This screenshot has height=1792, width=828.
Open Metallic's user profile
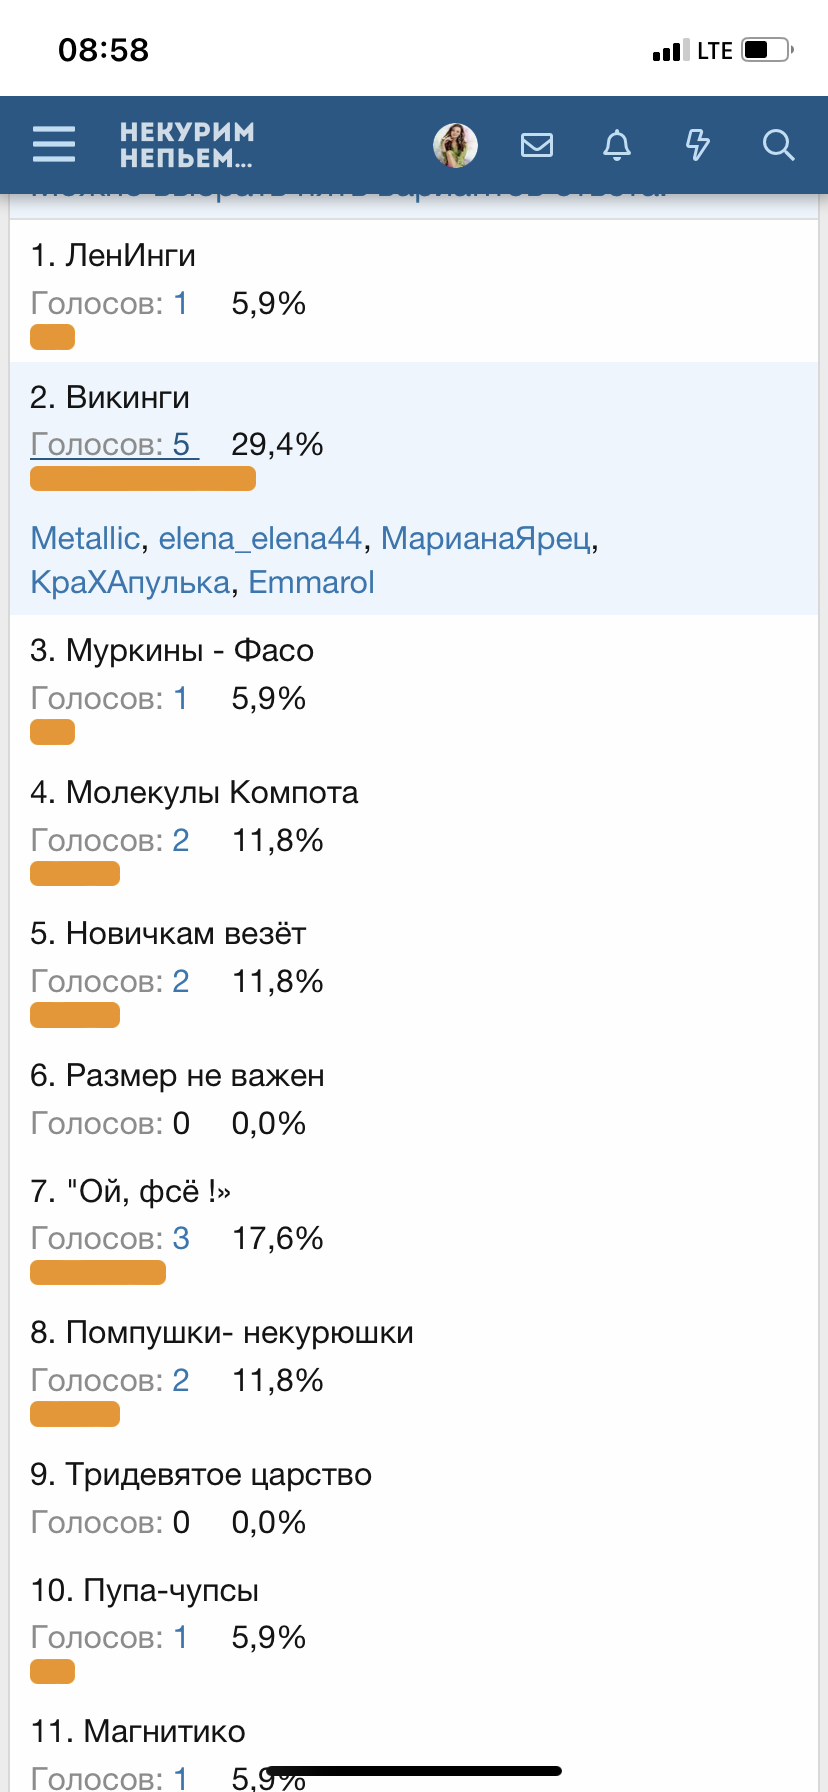tap(85, 538)
